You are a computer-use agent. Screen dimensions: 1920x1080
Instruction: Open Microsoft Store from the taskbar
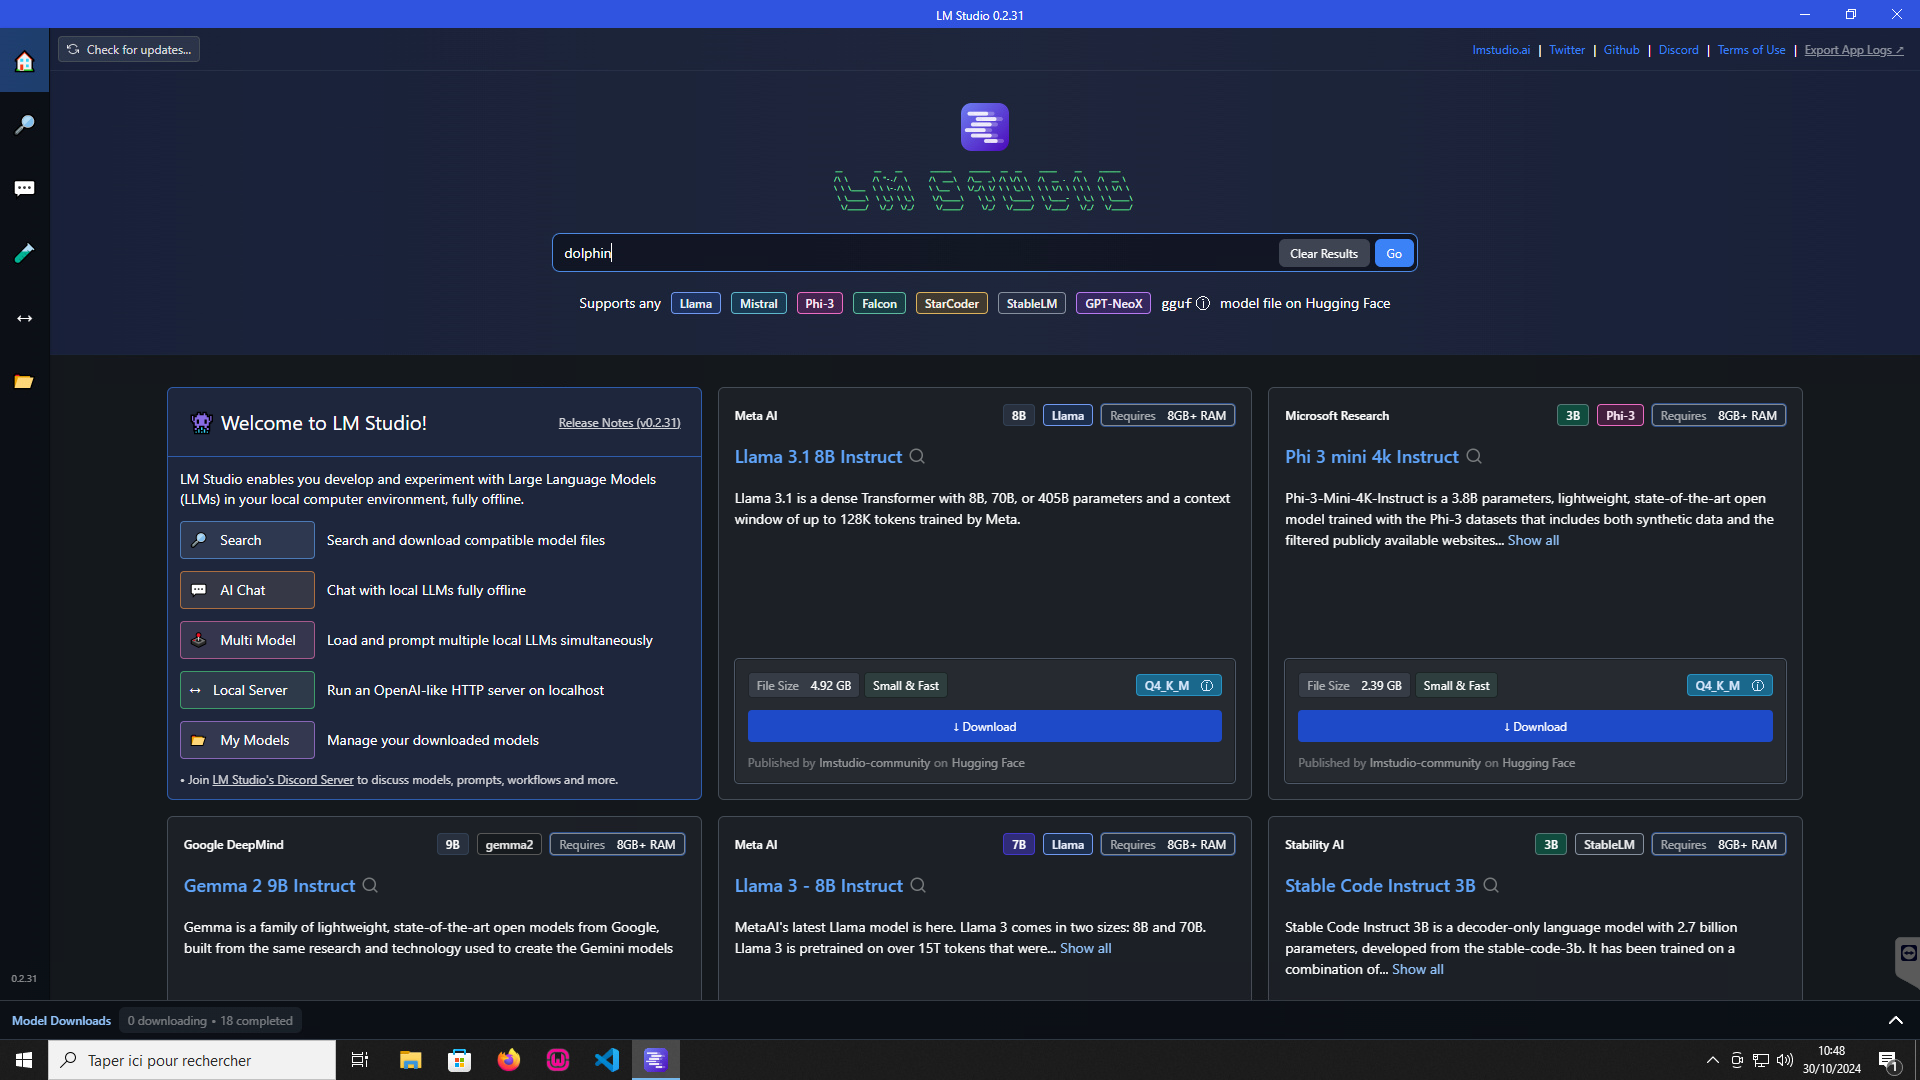(459, 1060)
